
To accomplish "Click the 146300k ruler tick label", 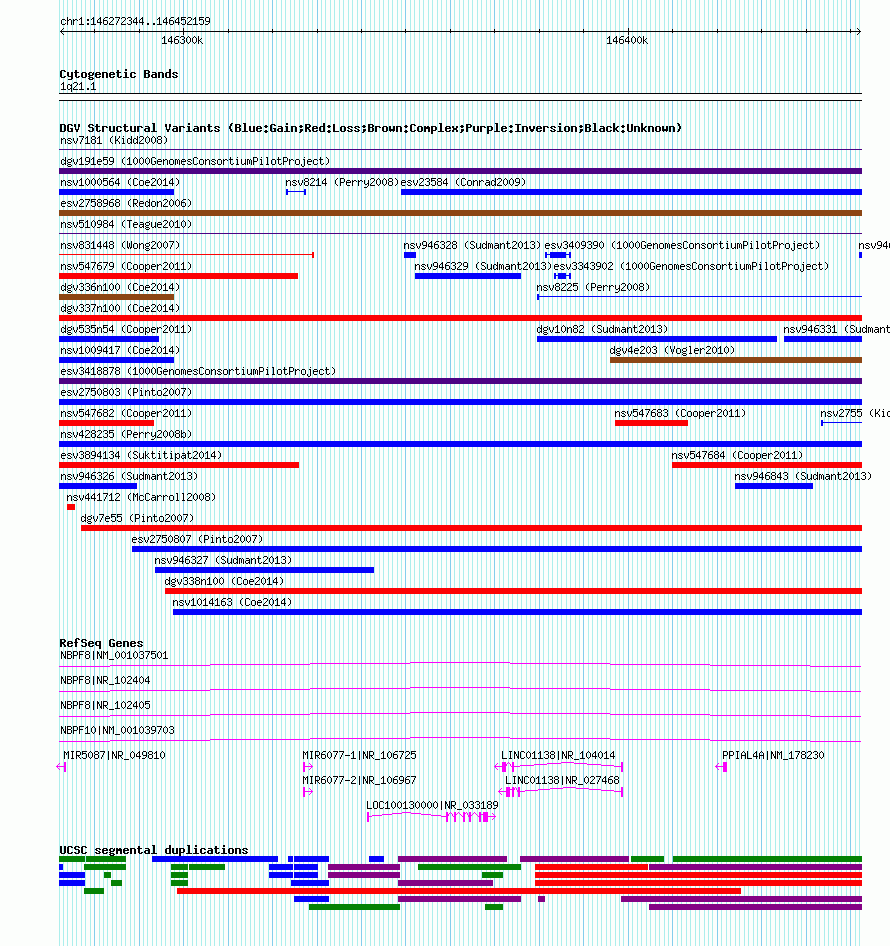I will click(x=182, y=40).
